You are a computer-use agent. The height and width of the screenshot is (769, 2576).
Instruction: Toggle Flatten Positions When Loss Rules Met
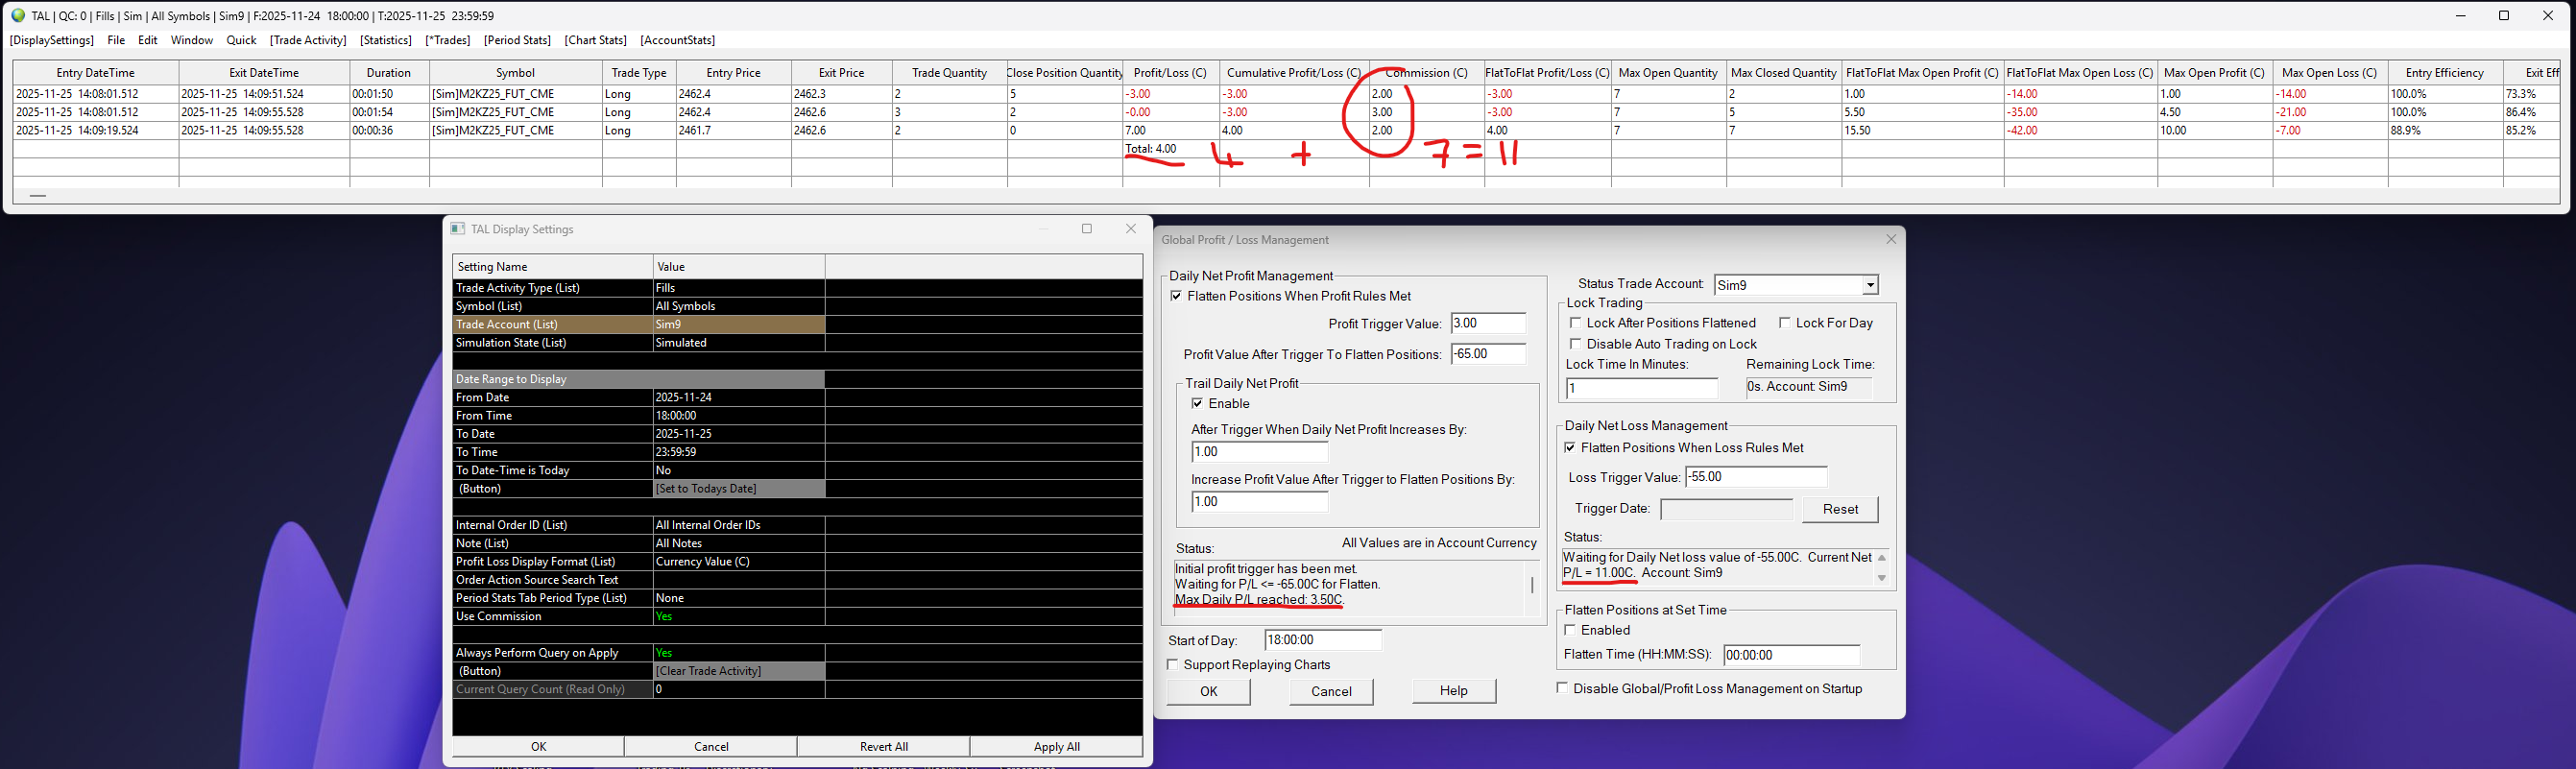click(1570, 448)
